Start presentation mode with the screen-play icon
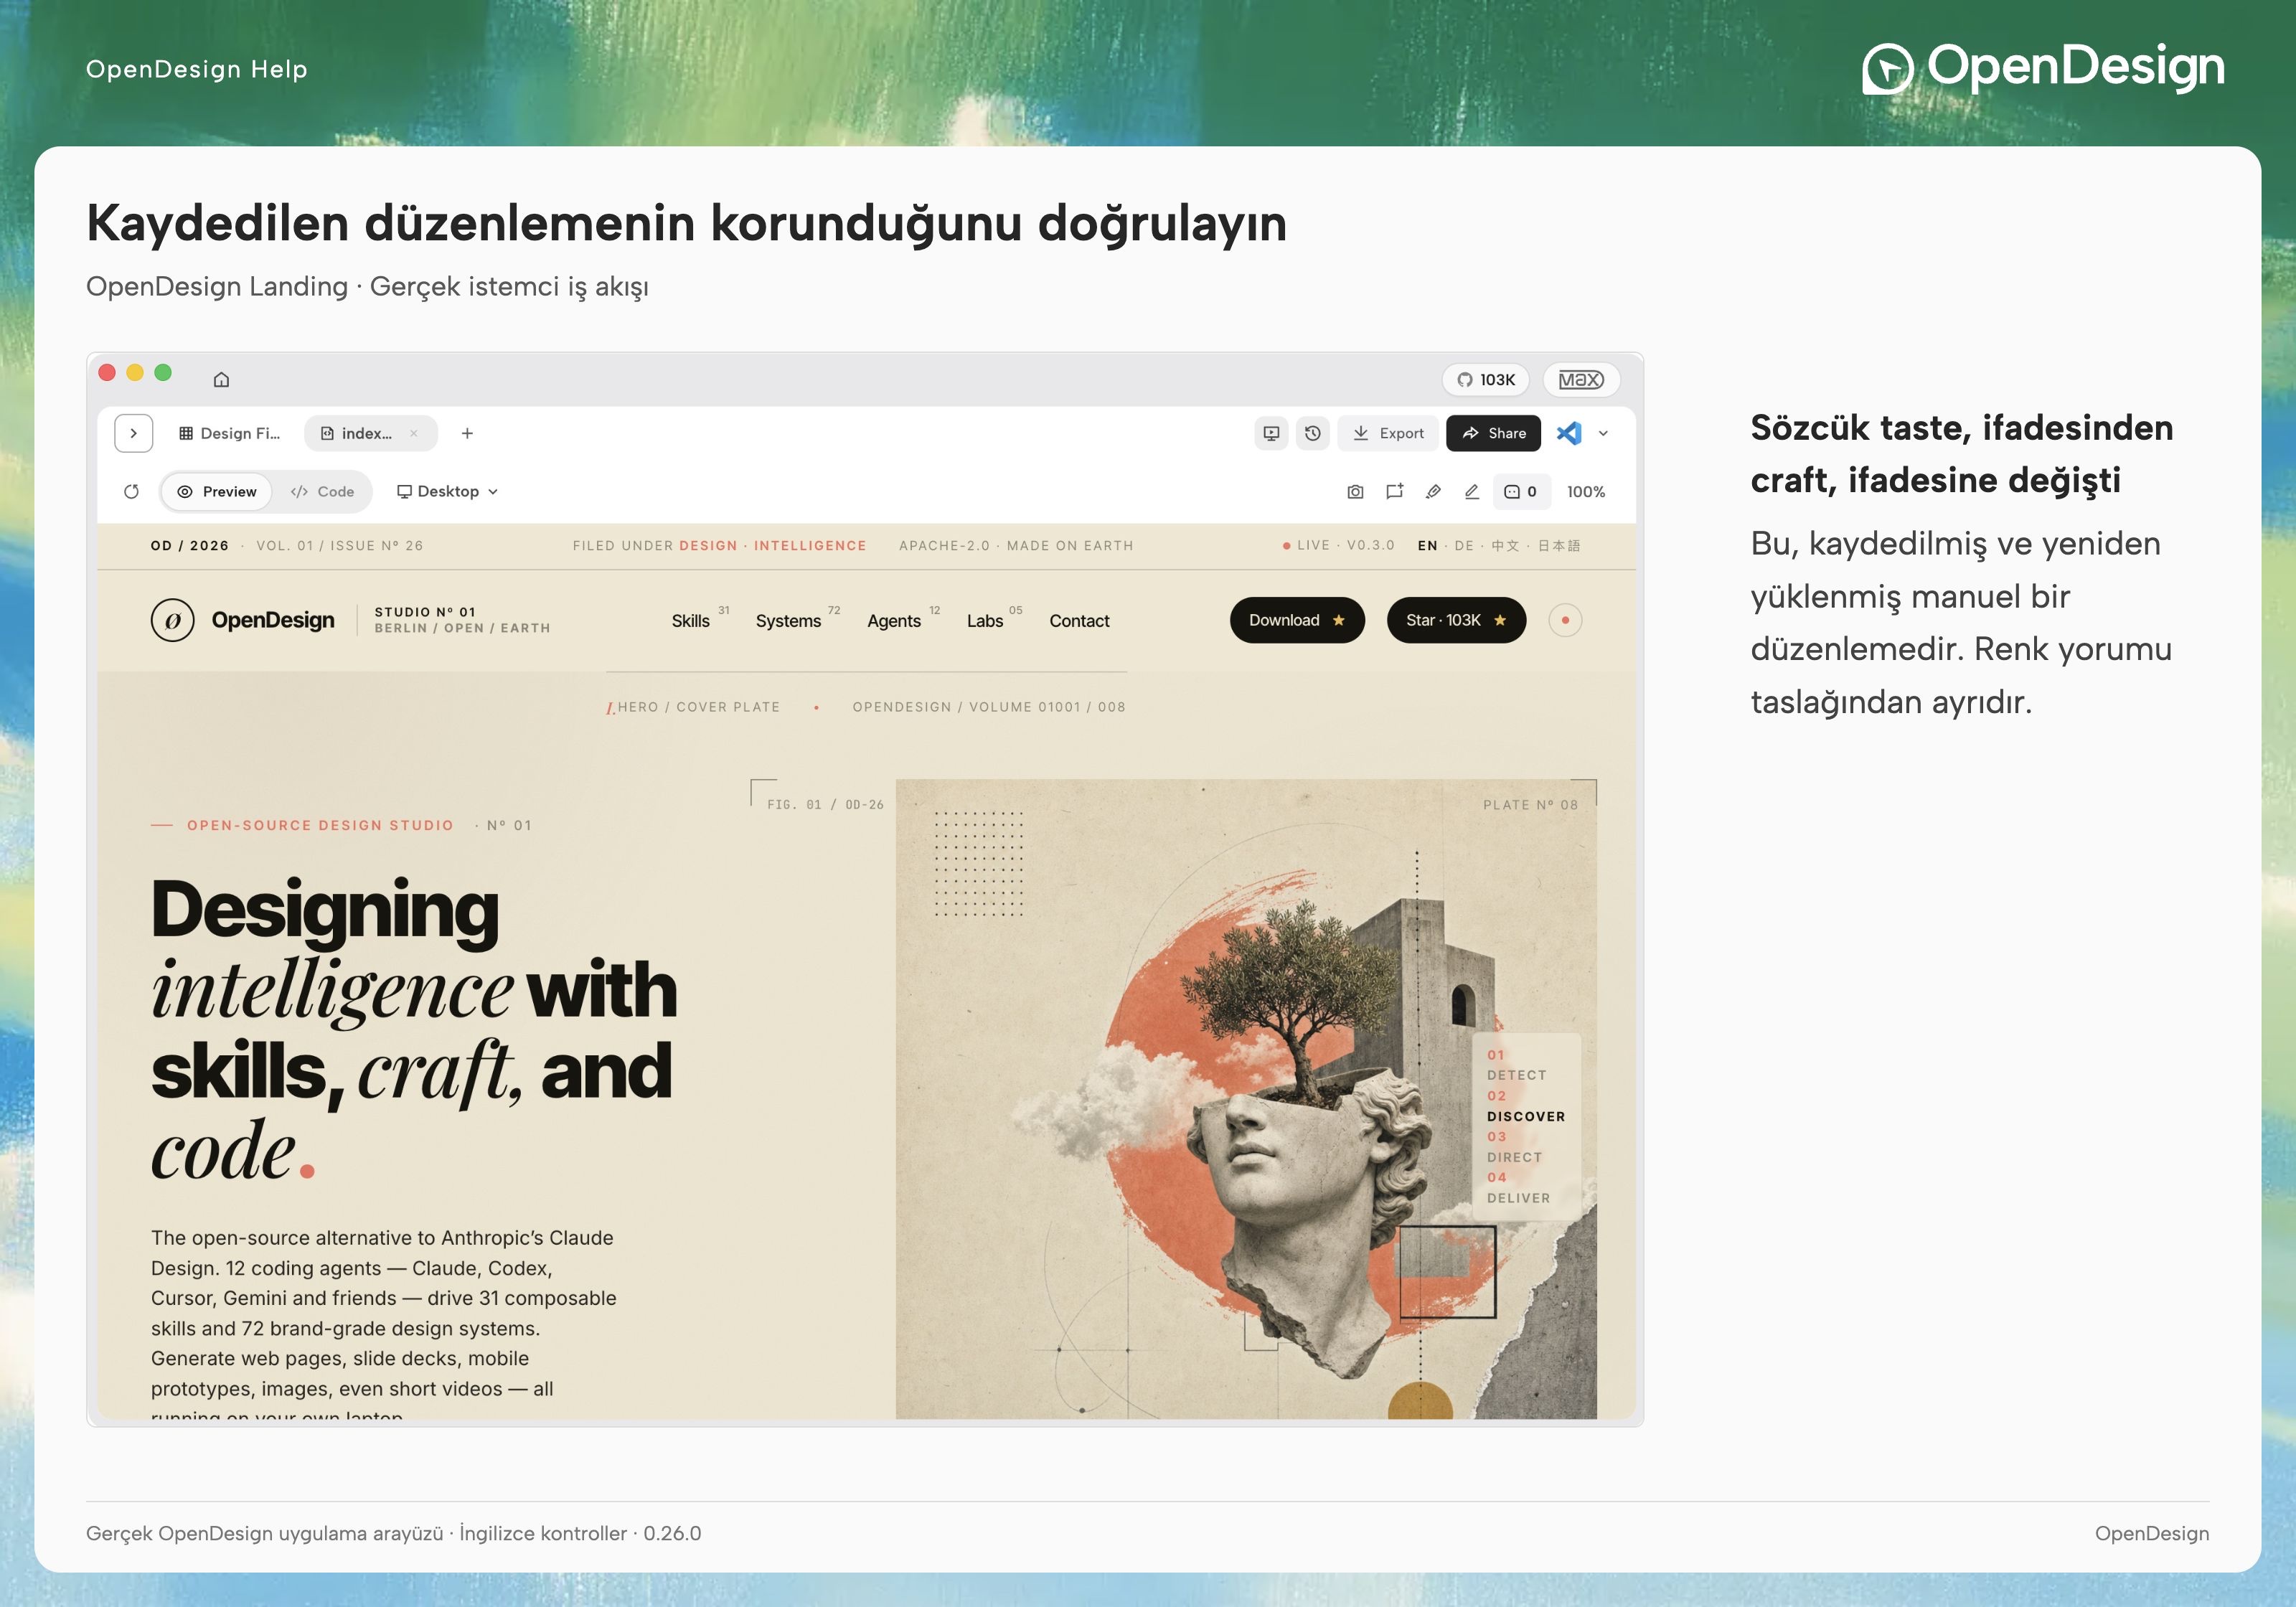The height and width of the screenshot is (1607, 2296). click(1271, 433)
